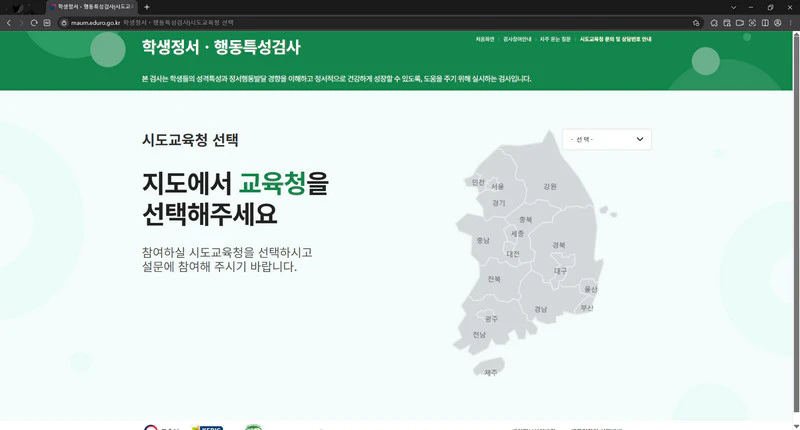Open the browser three-dot menu

coord(791,22)
